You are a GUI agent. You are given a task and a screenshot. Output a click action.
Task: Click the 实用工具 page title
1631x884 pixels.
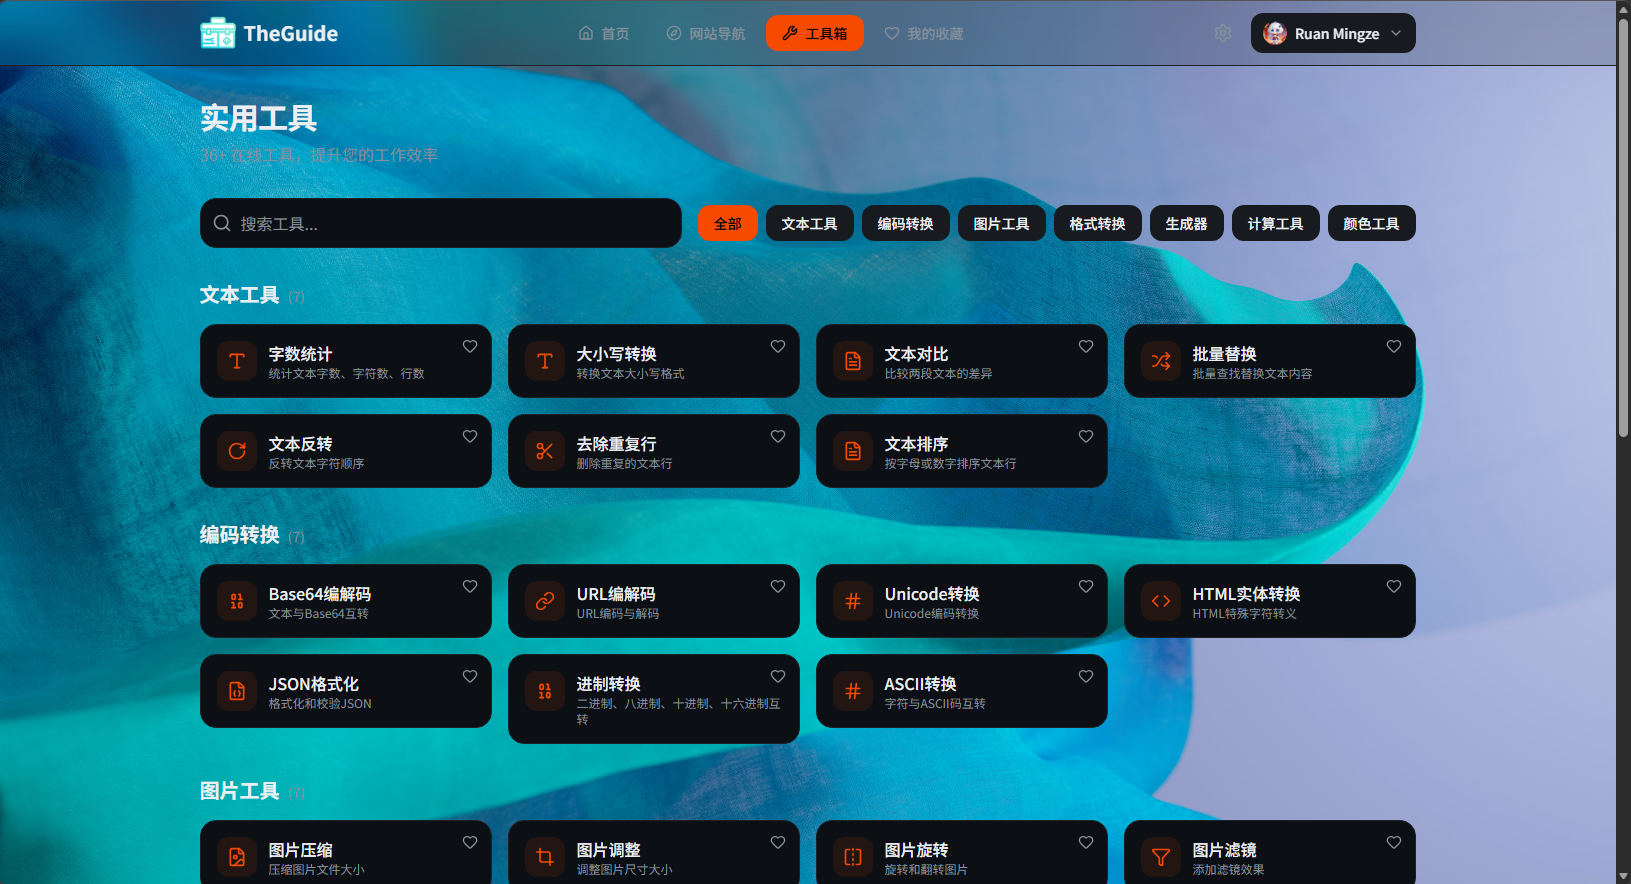coord(259,118)
